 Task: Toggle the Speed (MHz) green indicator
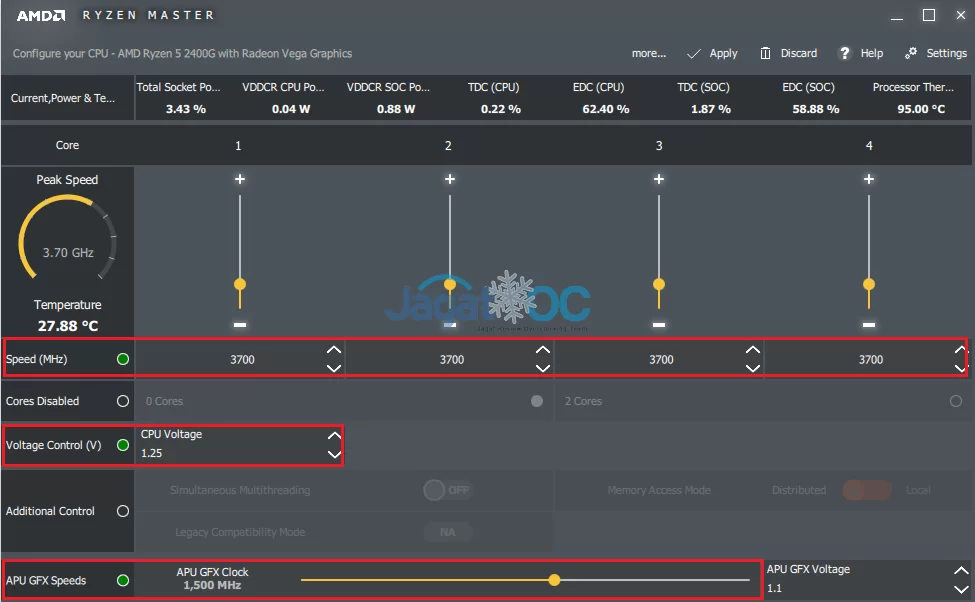[x=123, y=359]
